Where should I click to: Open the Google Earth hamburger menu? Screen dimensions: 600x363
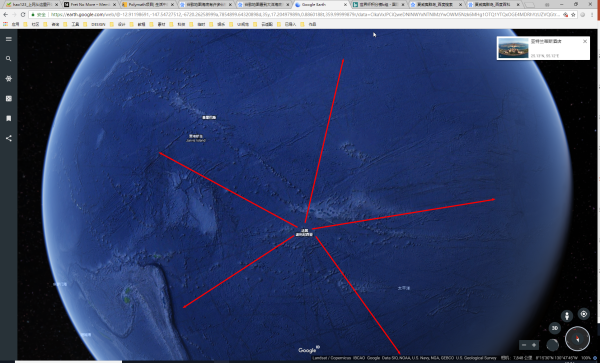pos(8,39)
